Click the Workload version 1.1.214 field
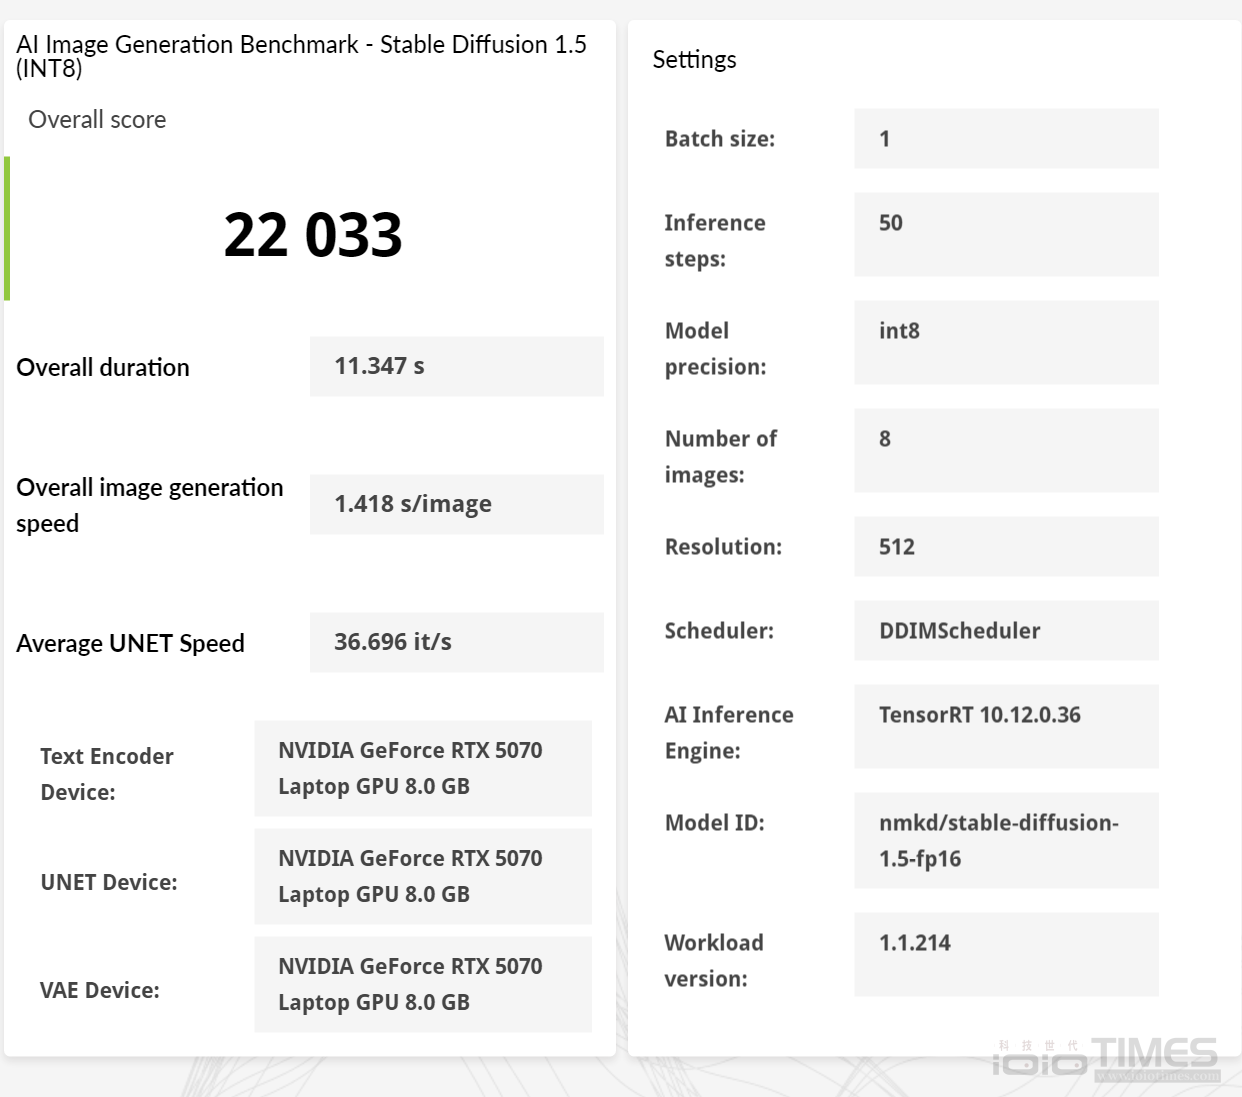Screen dimensions: 1242x1097 (x=1006, y=954)
